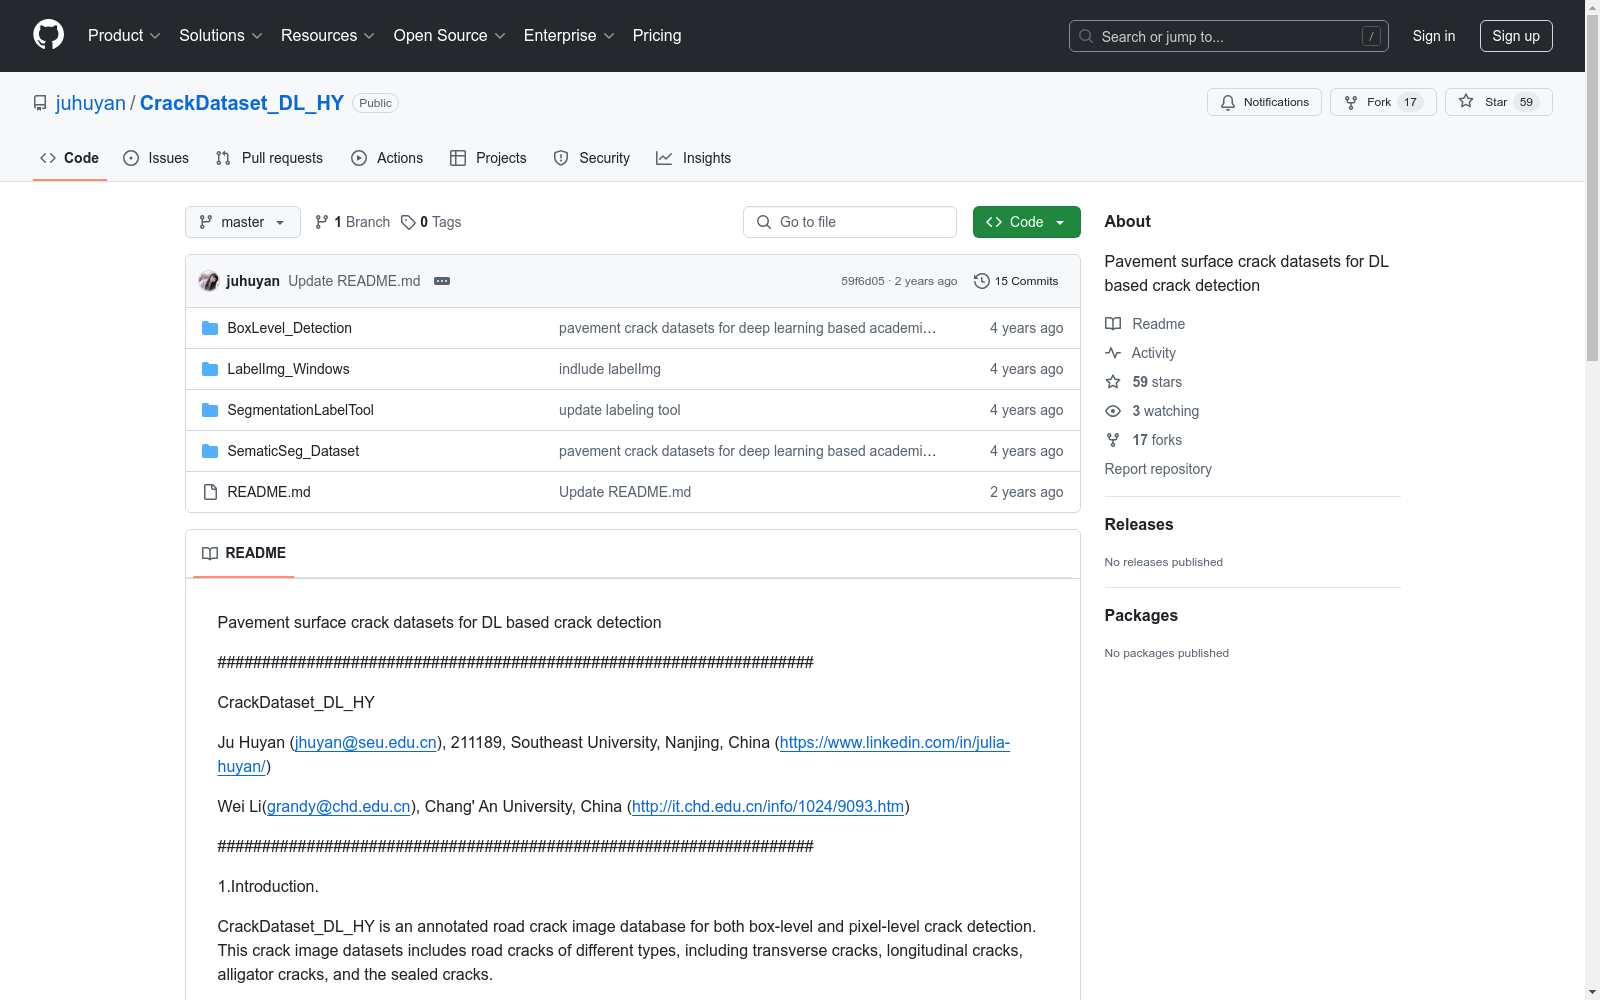Open the Product menu

tap(124, 35)
